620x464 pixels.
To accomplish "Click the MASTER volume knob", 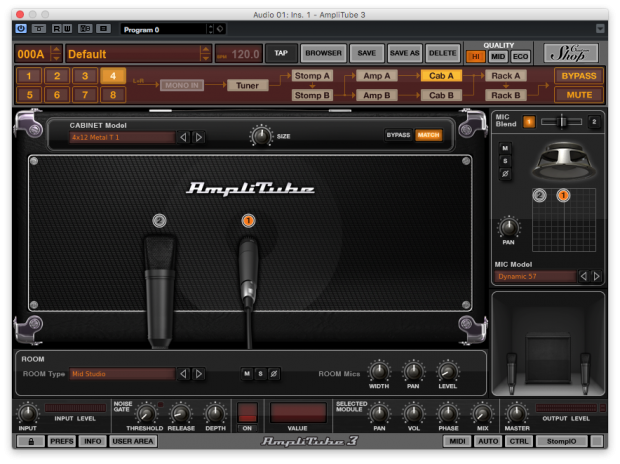I will [x=516, y=413].
